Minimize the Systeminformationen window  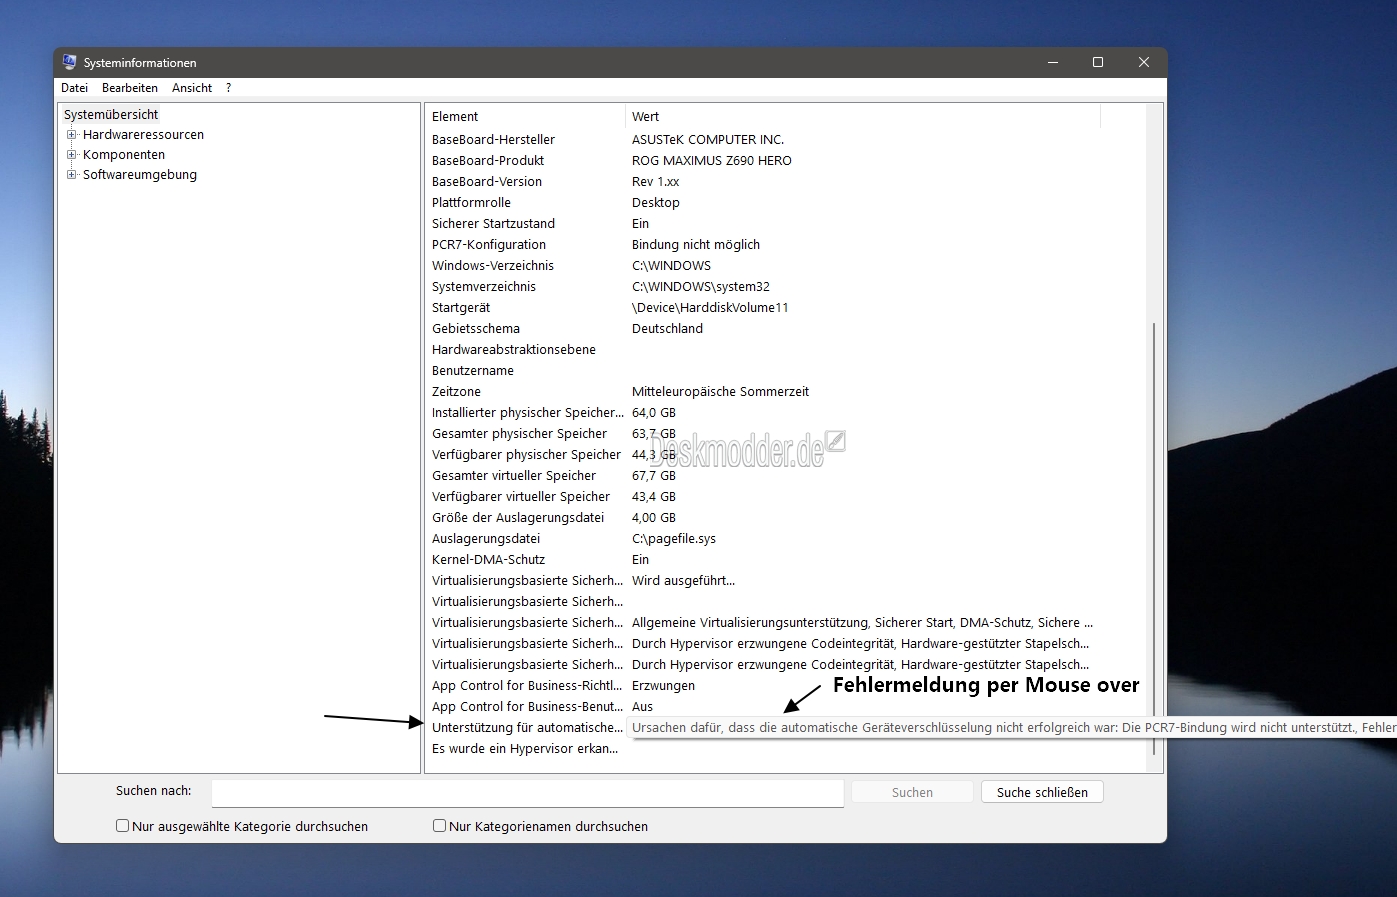[1053, 62]
